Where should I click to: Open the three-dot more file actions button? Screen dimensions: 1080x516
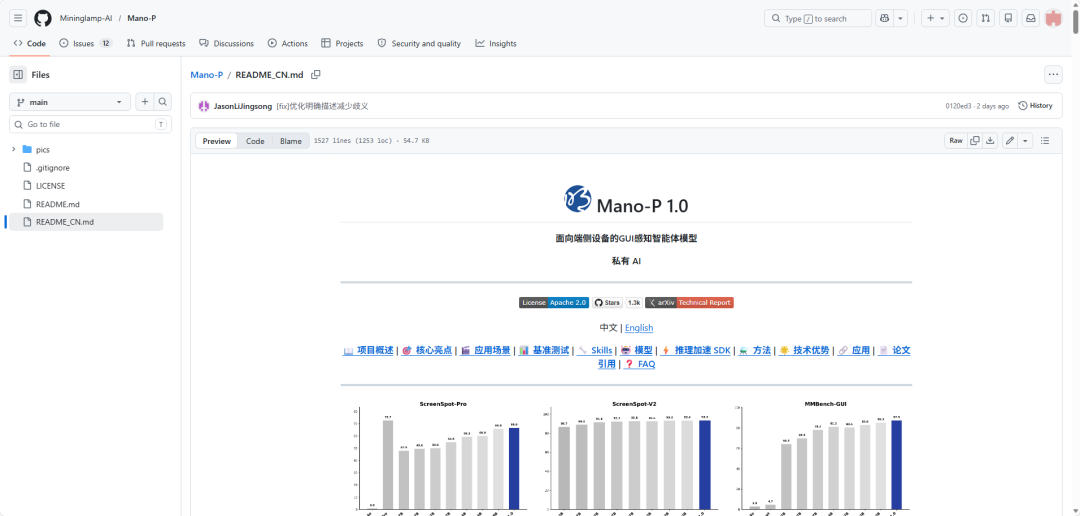pyautogui.click(x=1053, y=74)
